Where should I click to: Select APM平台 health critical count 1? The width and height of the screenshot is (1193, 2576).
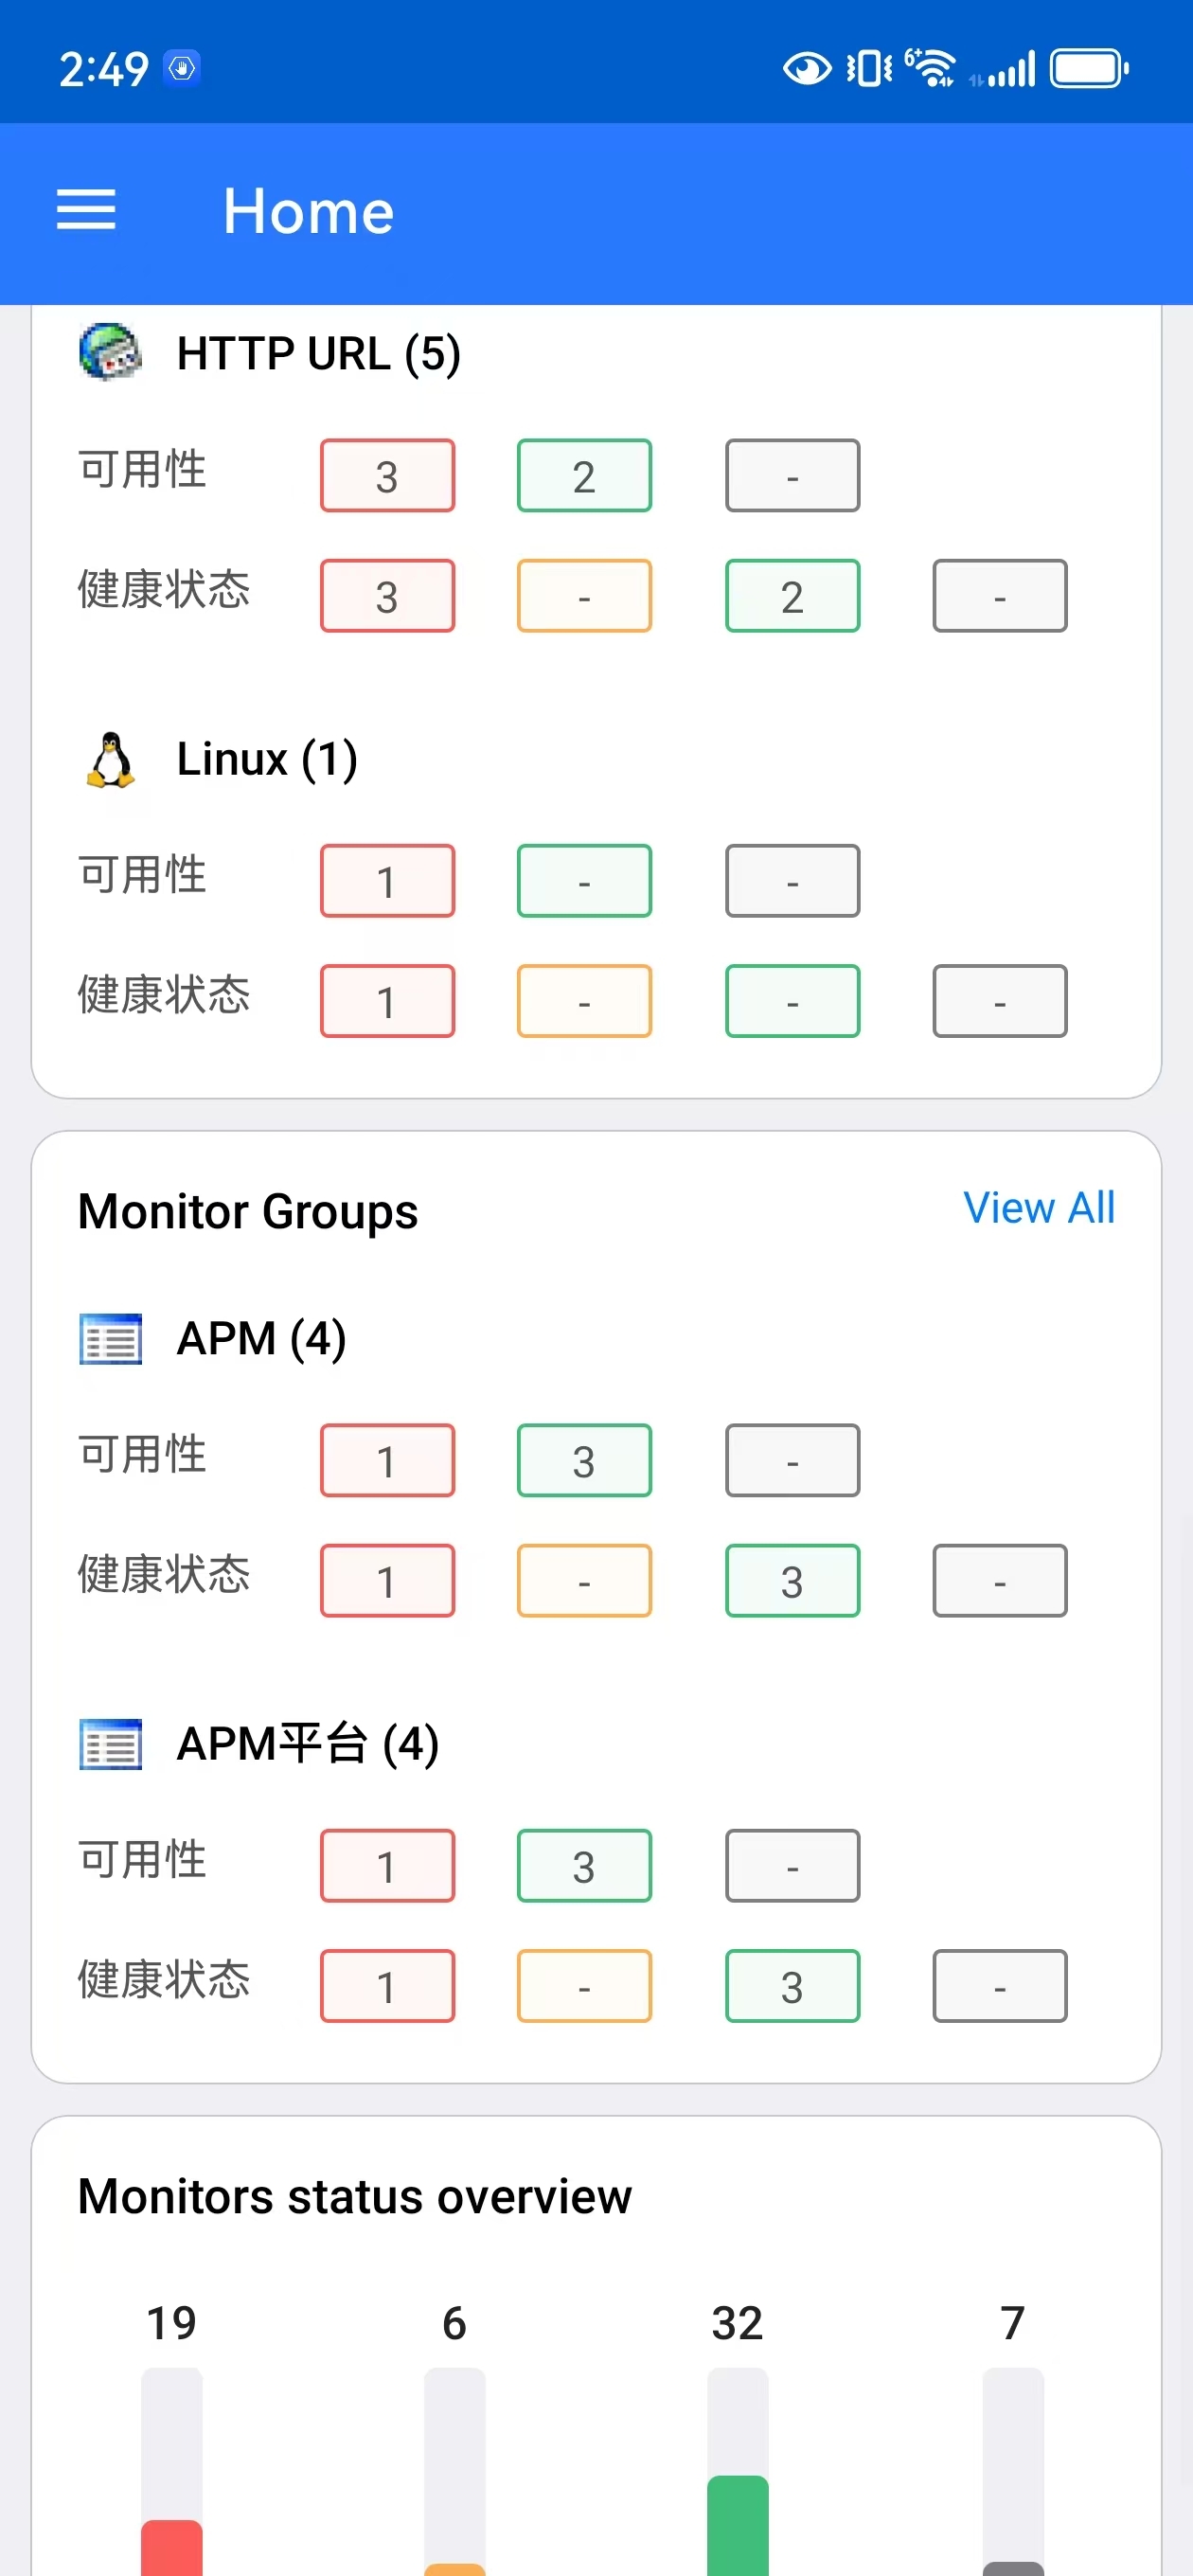click(x=387, y=1986)
